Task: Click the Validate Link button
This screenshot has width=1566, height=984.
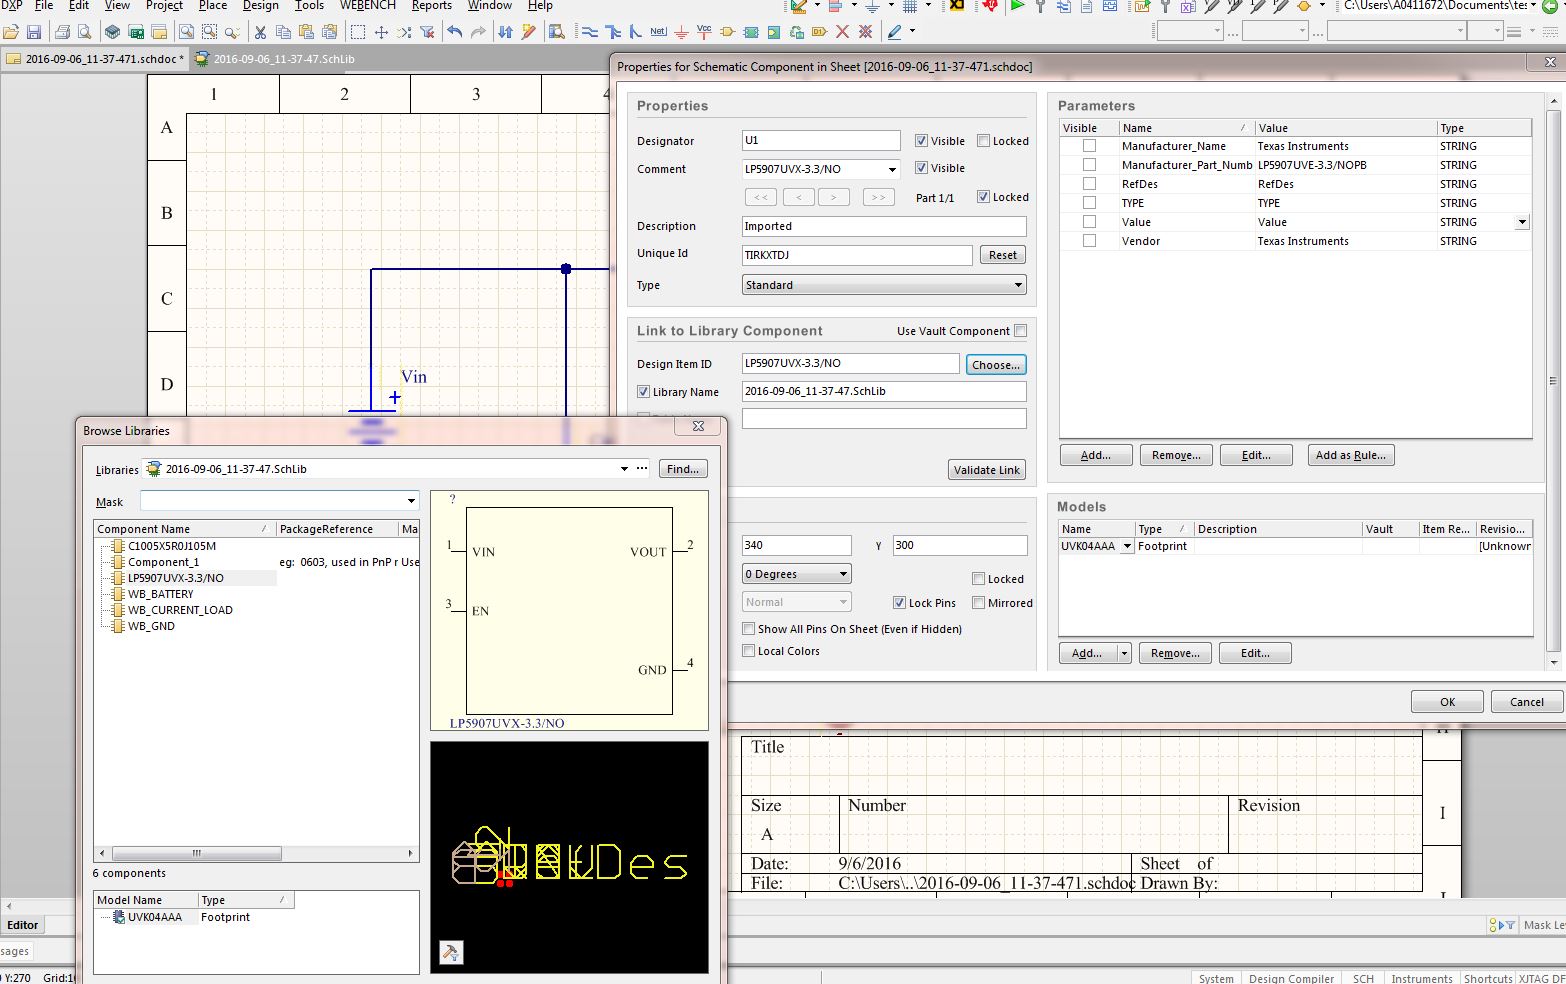Action: tap(986, 469)
